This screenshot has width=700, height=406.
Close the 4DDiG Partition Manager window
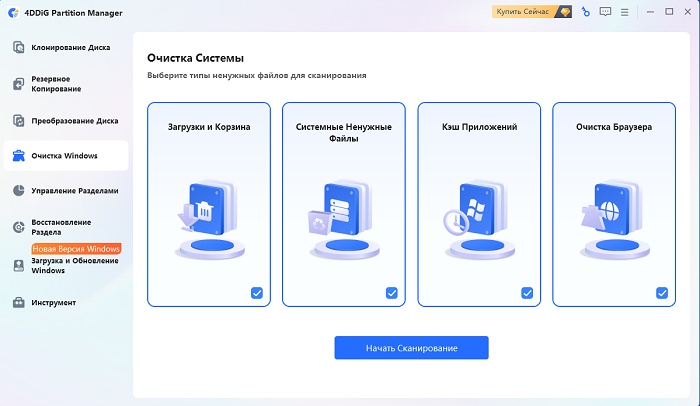tap(688, 12)
